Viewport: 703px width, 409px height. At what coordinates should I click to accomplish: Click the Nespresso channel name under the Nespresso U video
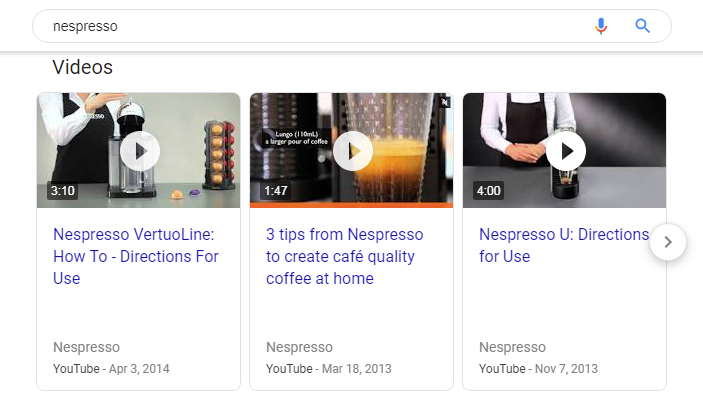512,347
